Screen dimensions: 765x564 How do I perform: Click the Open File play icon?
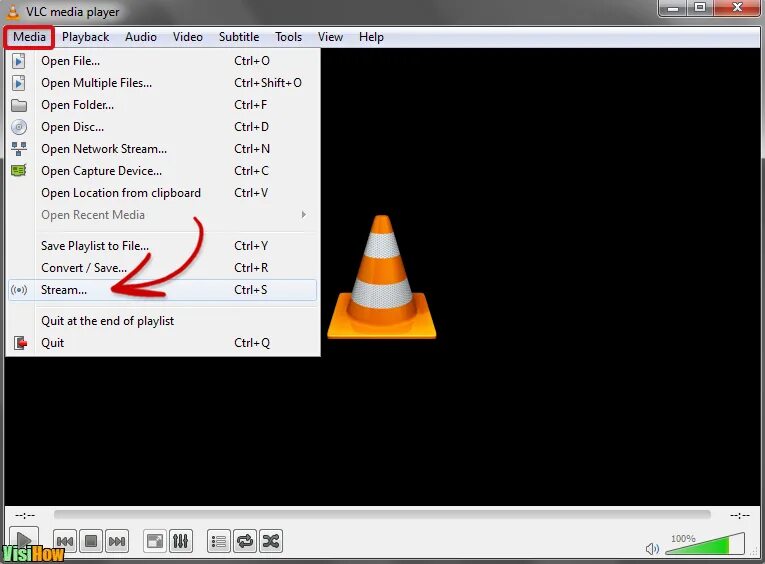point(19,61)
